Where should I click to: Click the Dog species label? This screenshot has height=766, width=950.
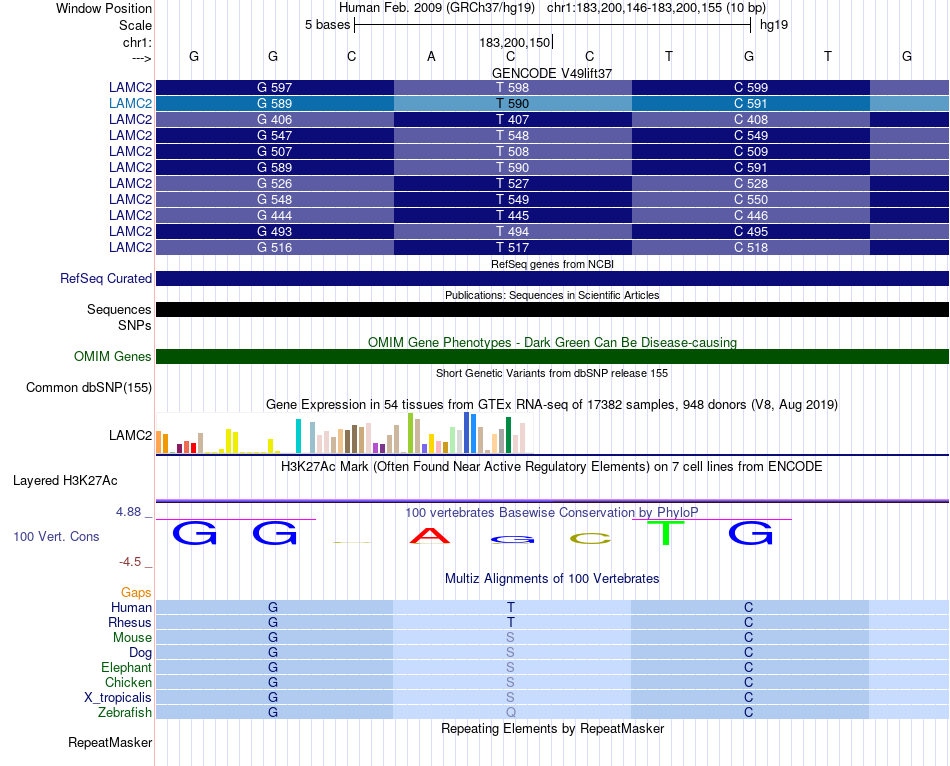coord(140,653)
